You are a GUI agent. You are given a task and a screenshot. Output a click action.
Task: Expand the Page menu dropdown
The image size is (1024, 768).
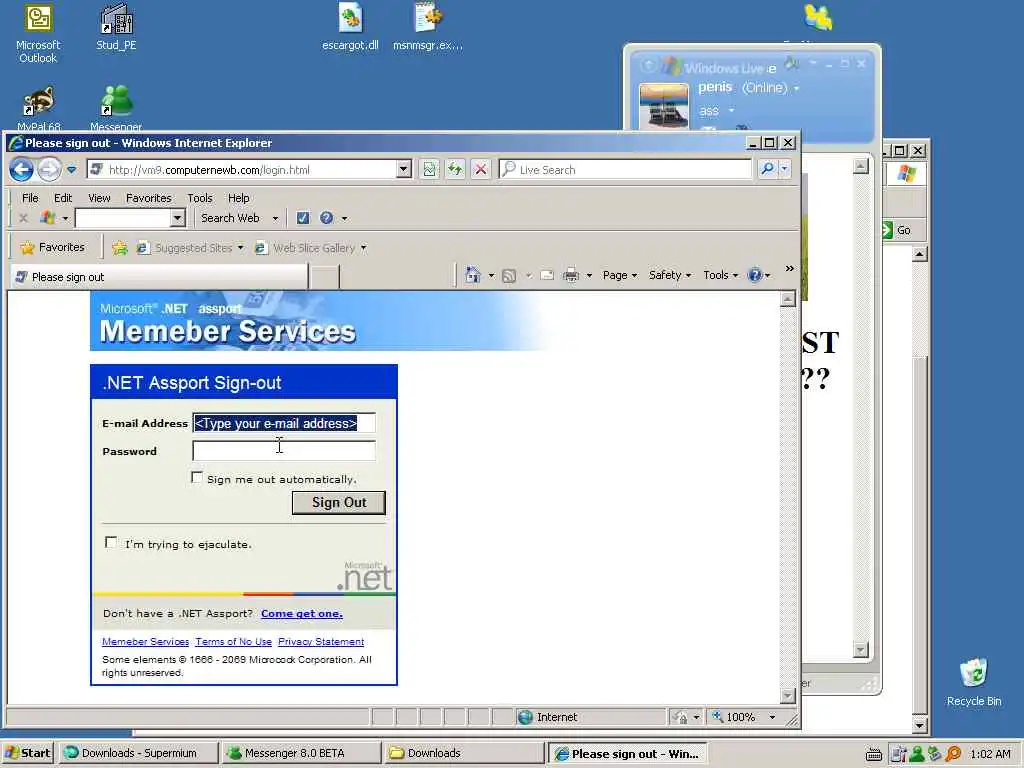click(x=620, y=275)
